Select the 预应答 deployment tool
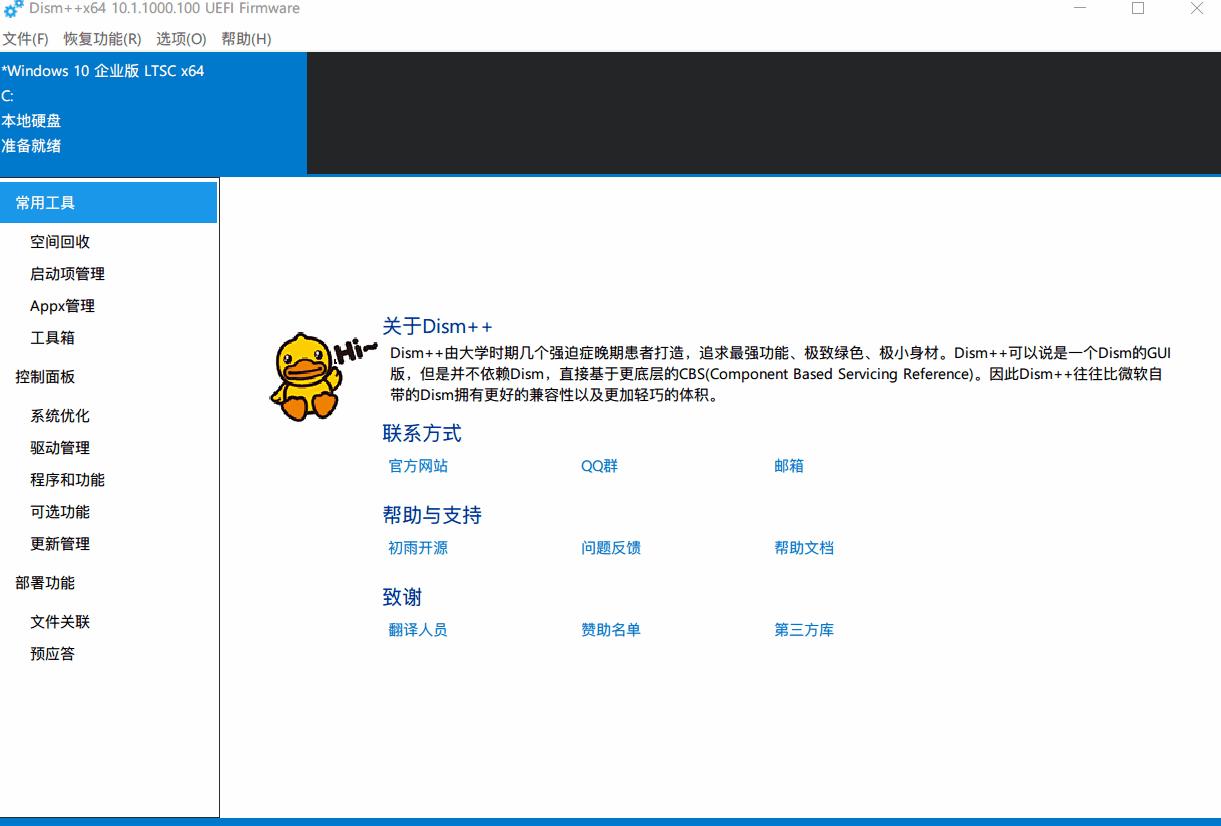1221x826 pixels. click(x=52, y=653)
